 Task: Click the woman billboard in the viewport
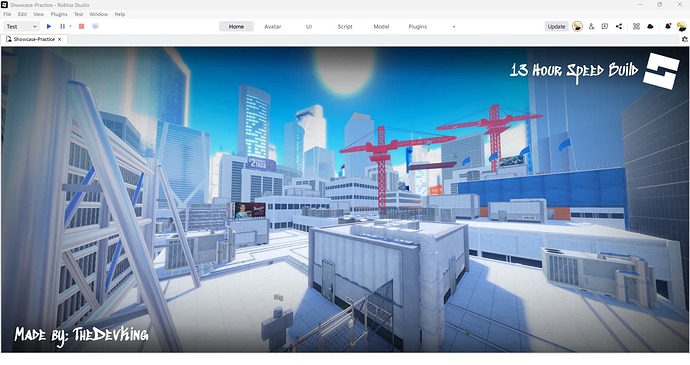click(x=250, y=210)
